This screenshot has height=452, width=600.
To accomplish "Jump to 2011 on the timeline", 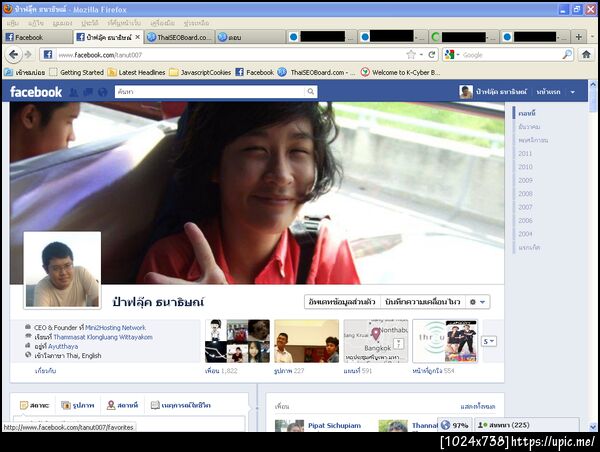I will click(x=525, y=153).
